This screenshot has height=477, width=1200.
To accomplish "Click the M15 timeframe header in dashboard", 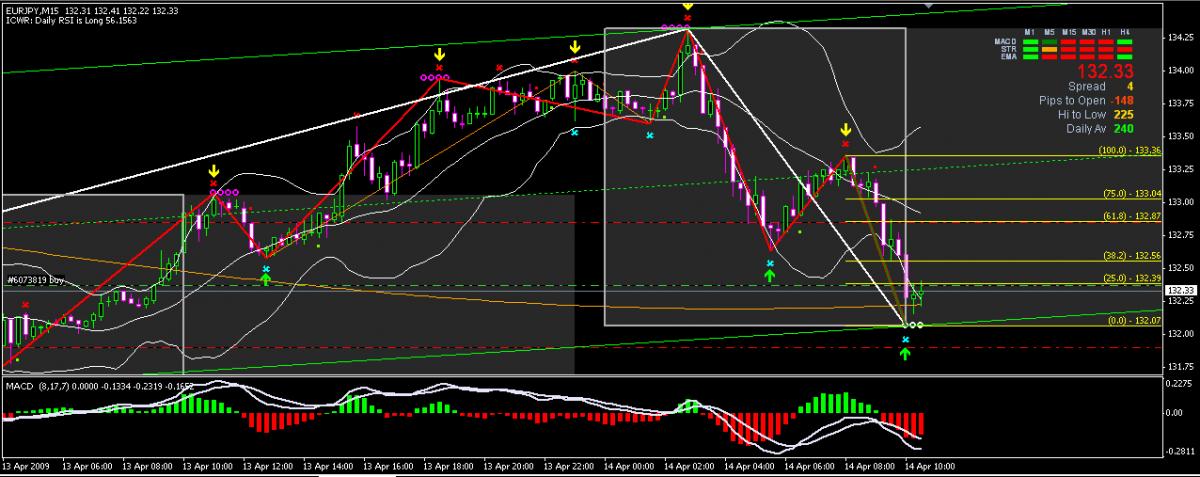I will (1068, 32).
